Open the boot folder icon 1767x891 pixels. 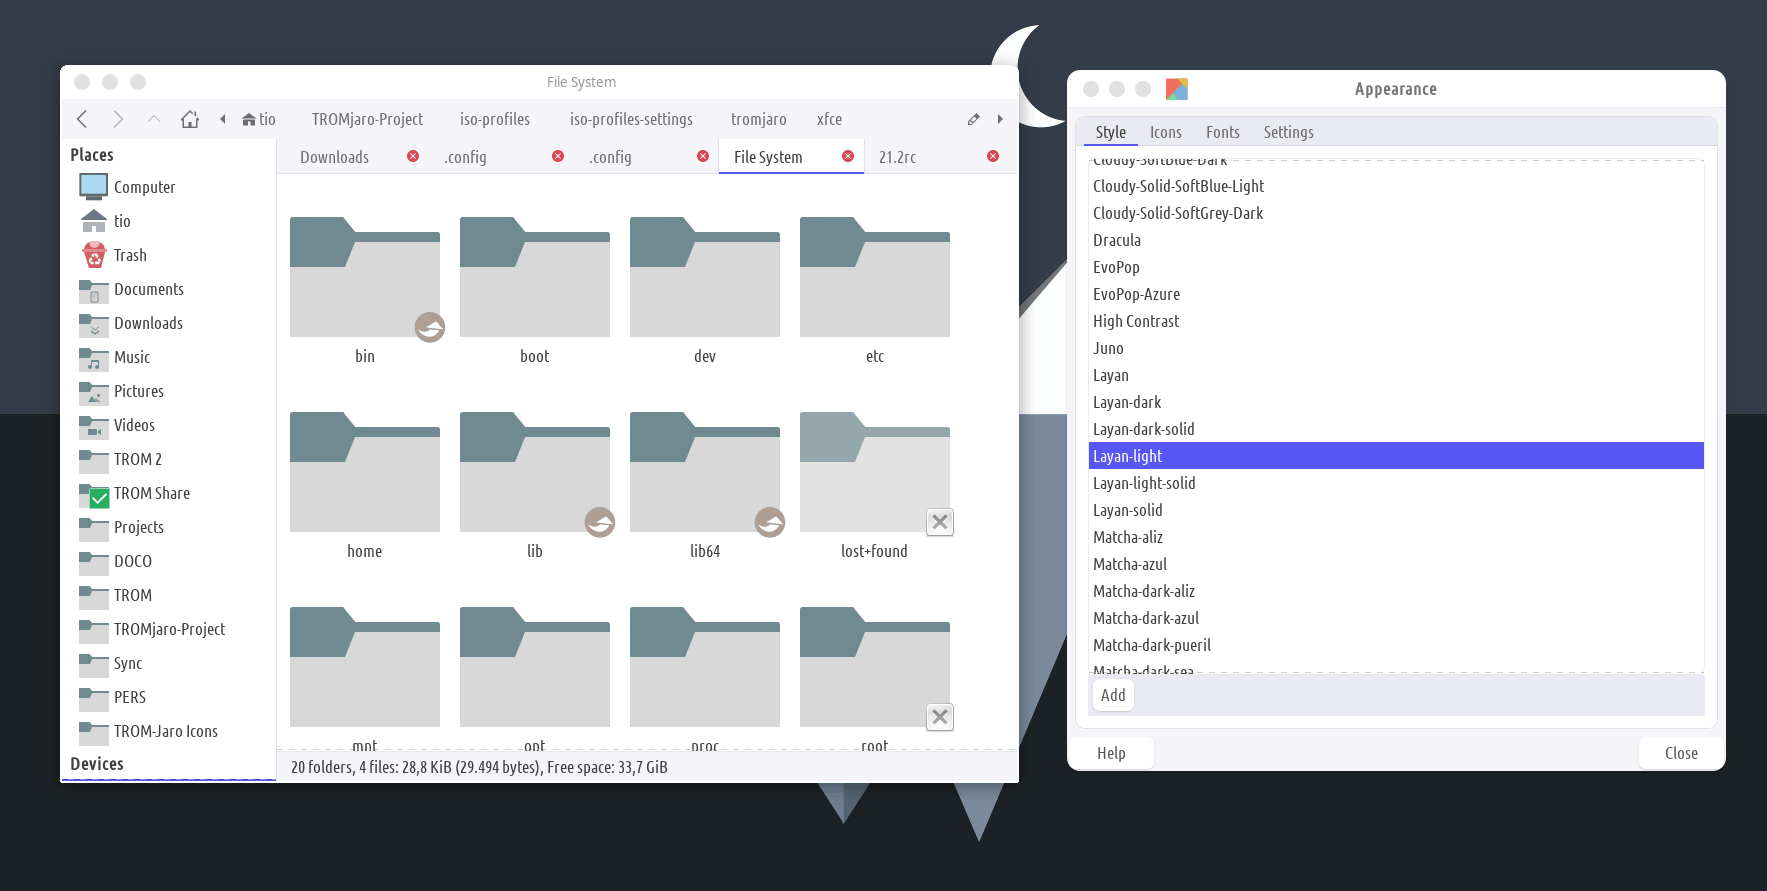tap(534, 279)
